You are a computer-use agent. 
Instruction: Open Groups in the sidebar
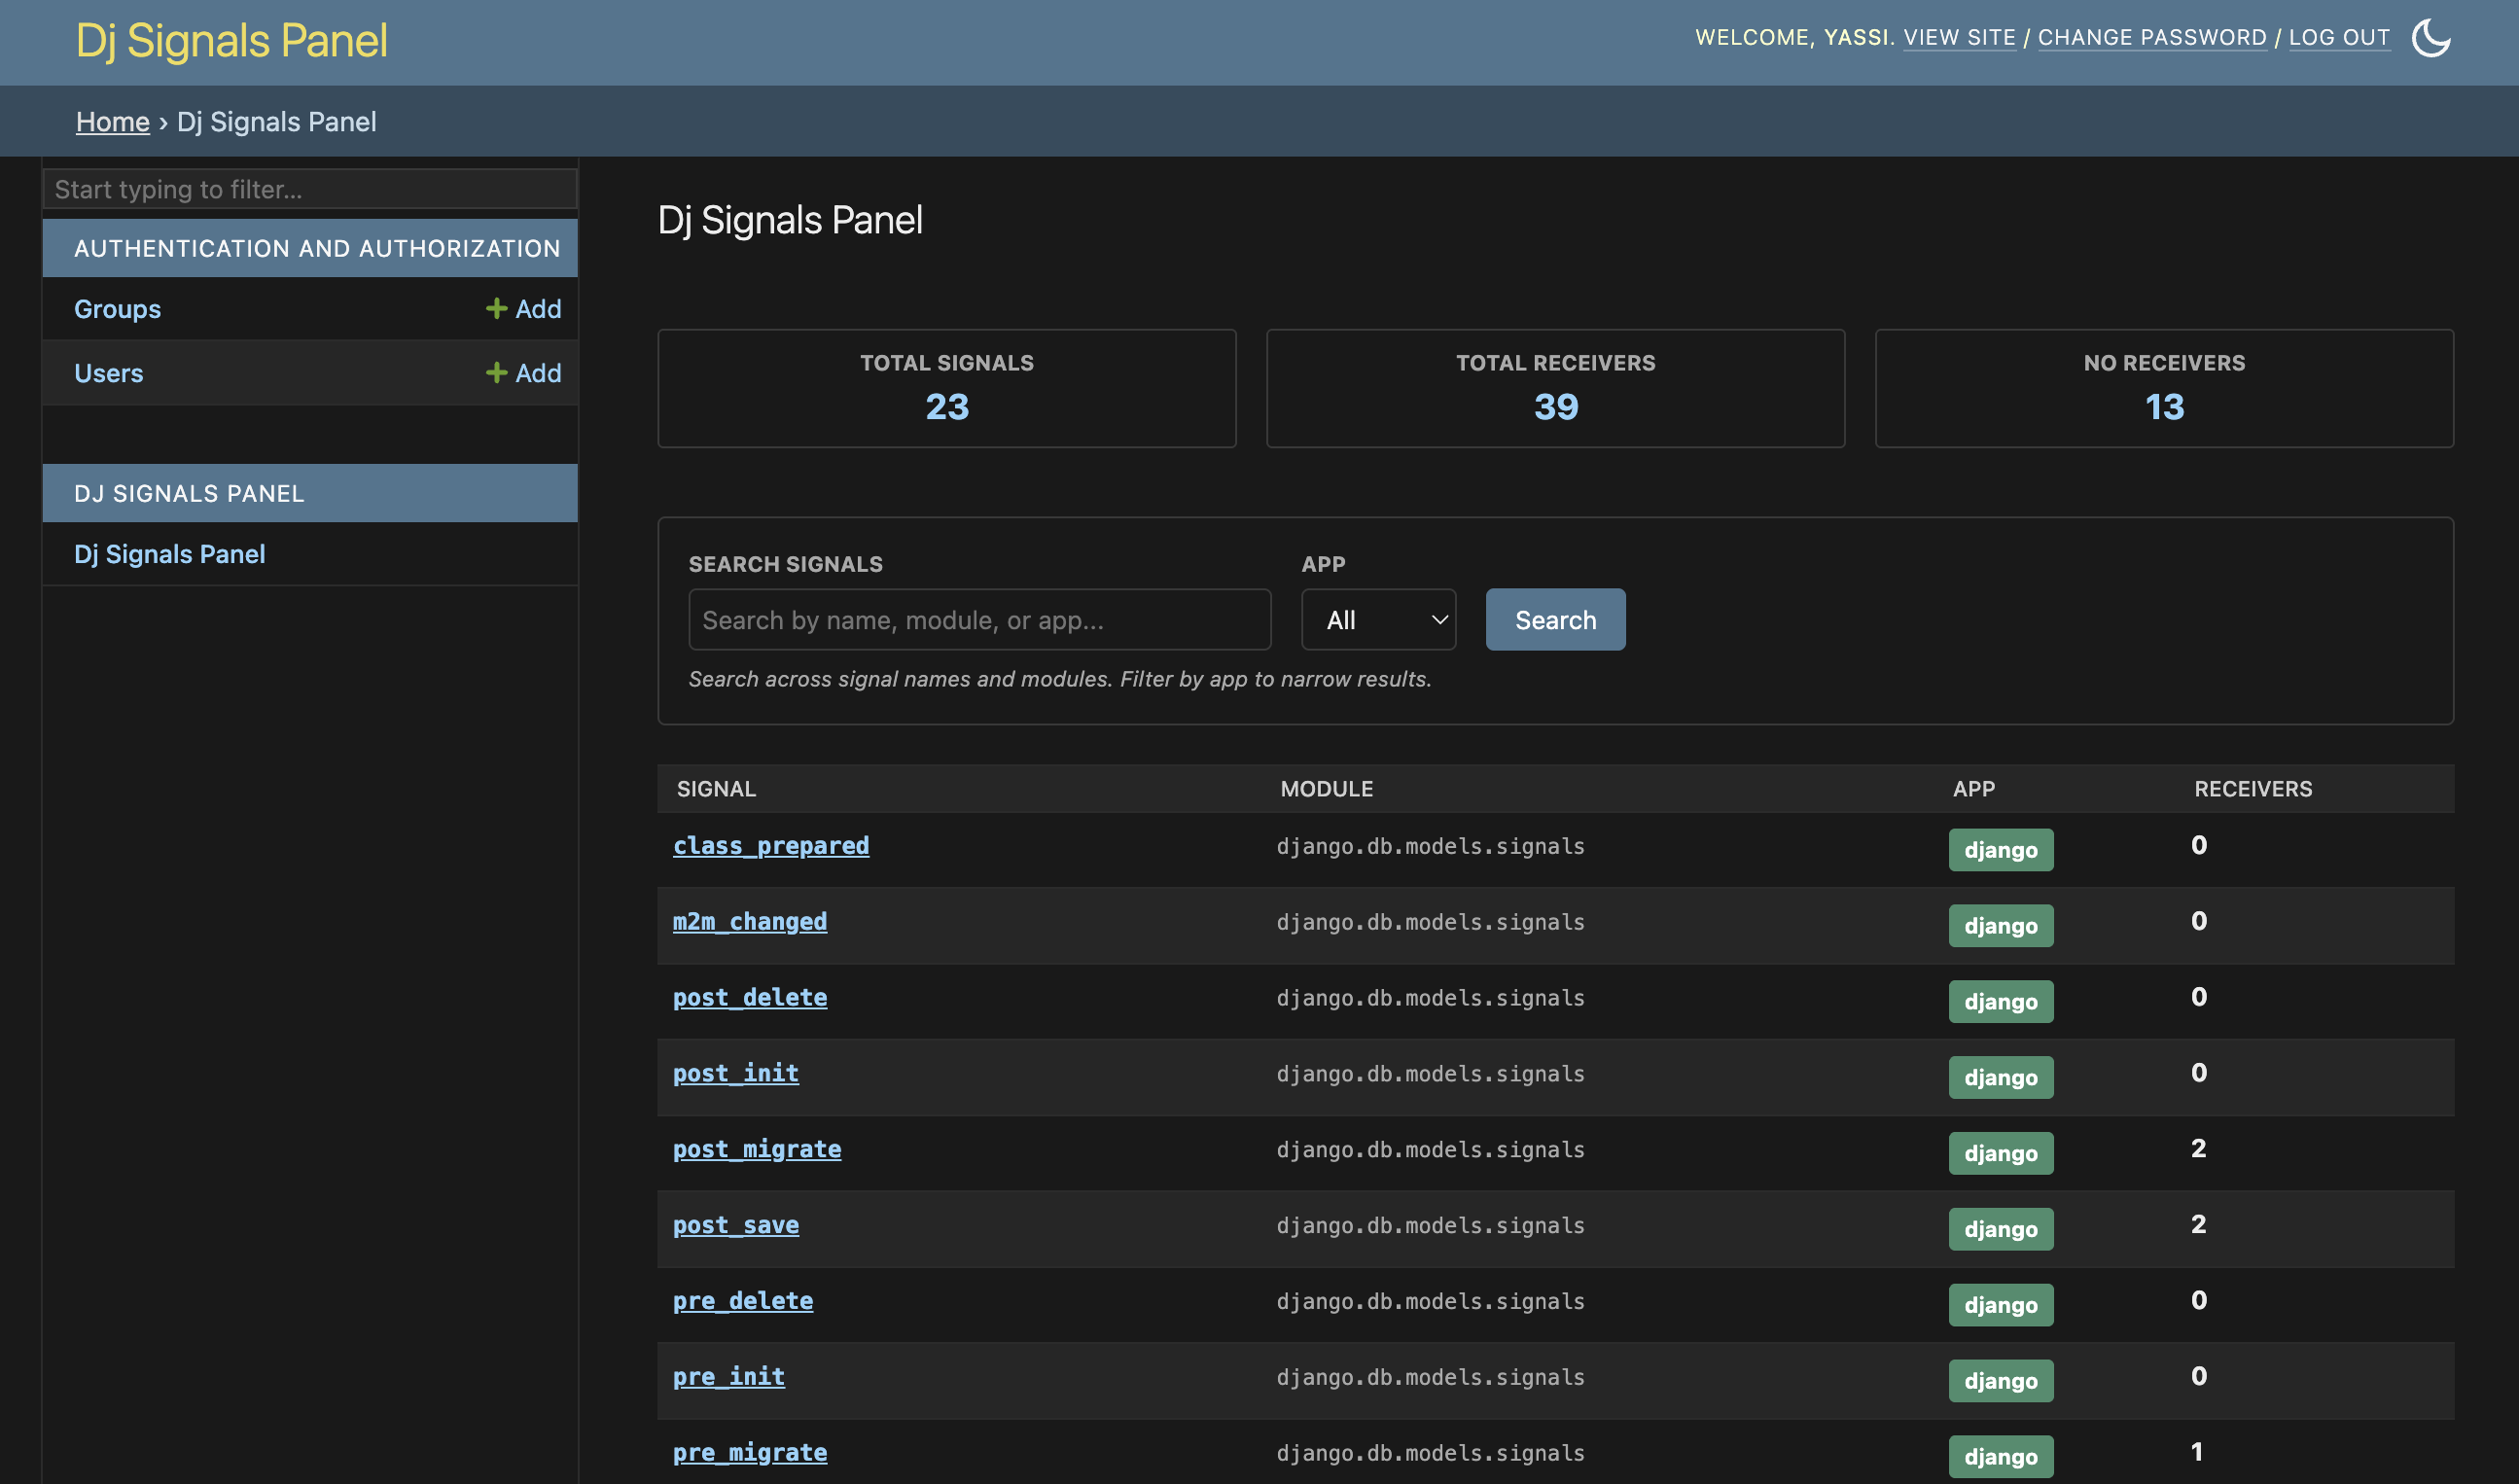[117, 309]
